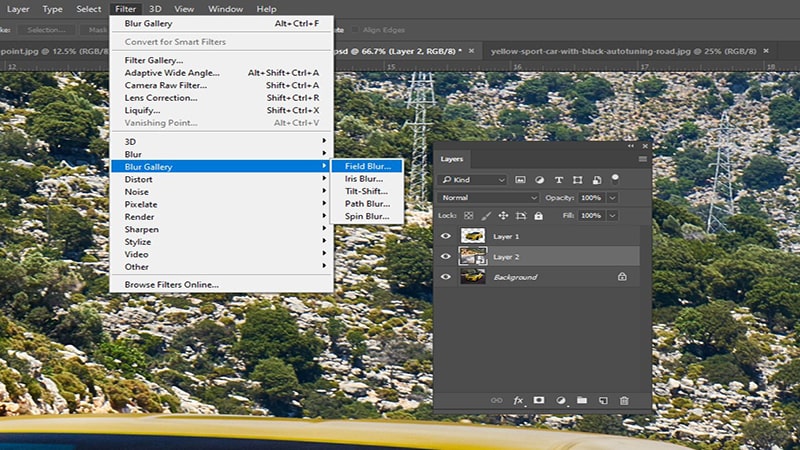Expand the Distort submenu

[x=222, y=179]
